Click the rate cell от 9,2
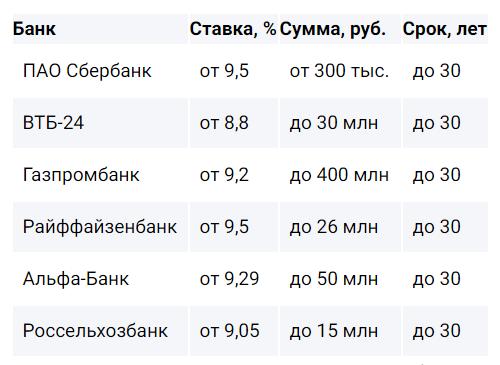 [234, 175]
